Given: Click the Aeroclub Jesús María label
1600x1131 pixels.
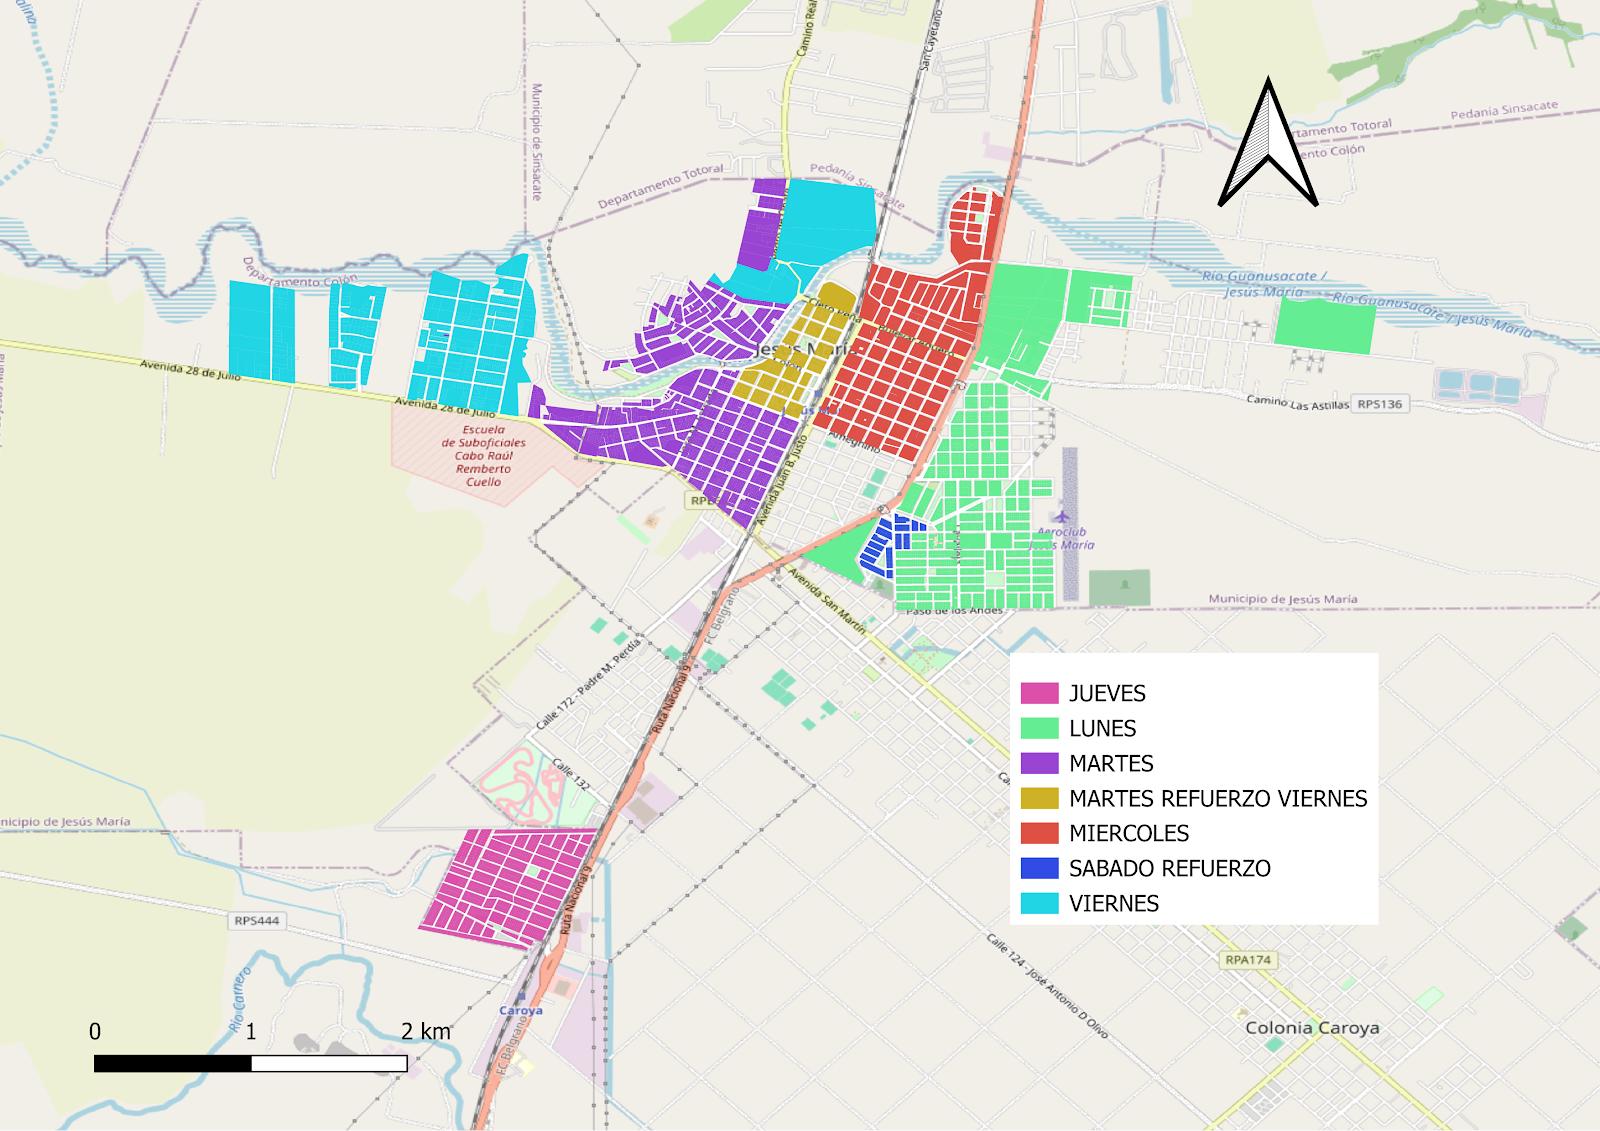Looking at the screenshot, I should click(1064, 539).
